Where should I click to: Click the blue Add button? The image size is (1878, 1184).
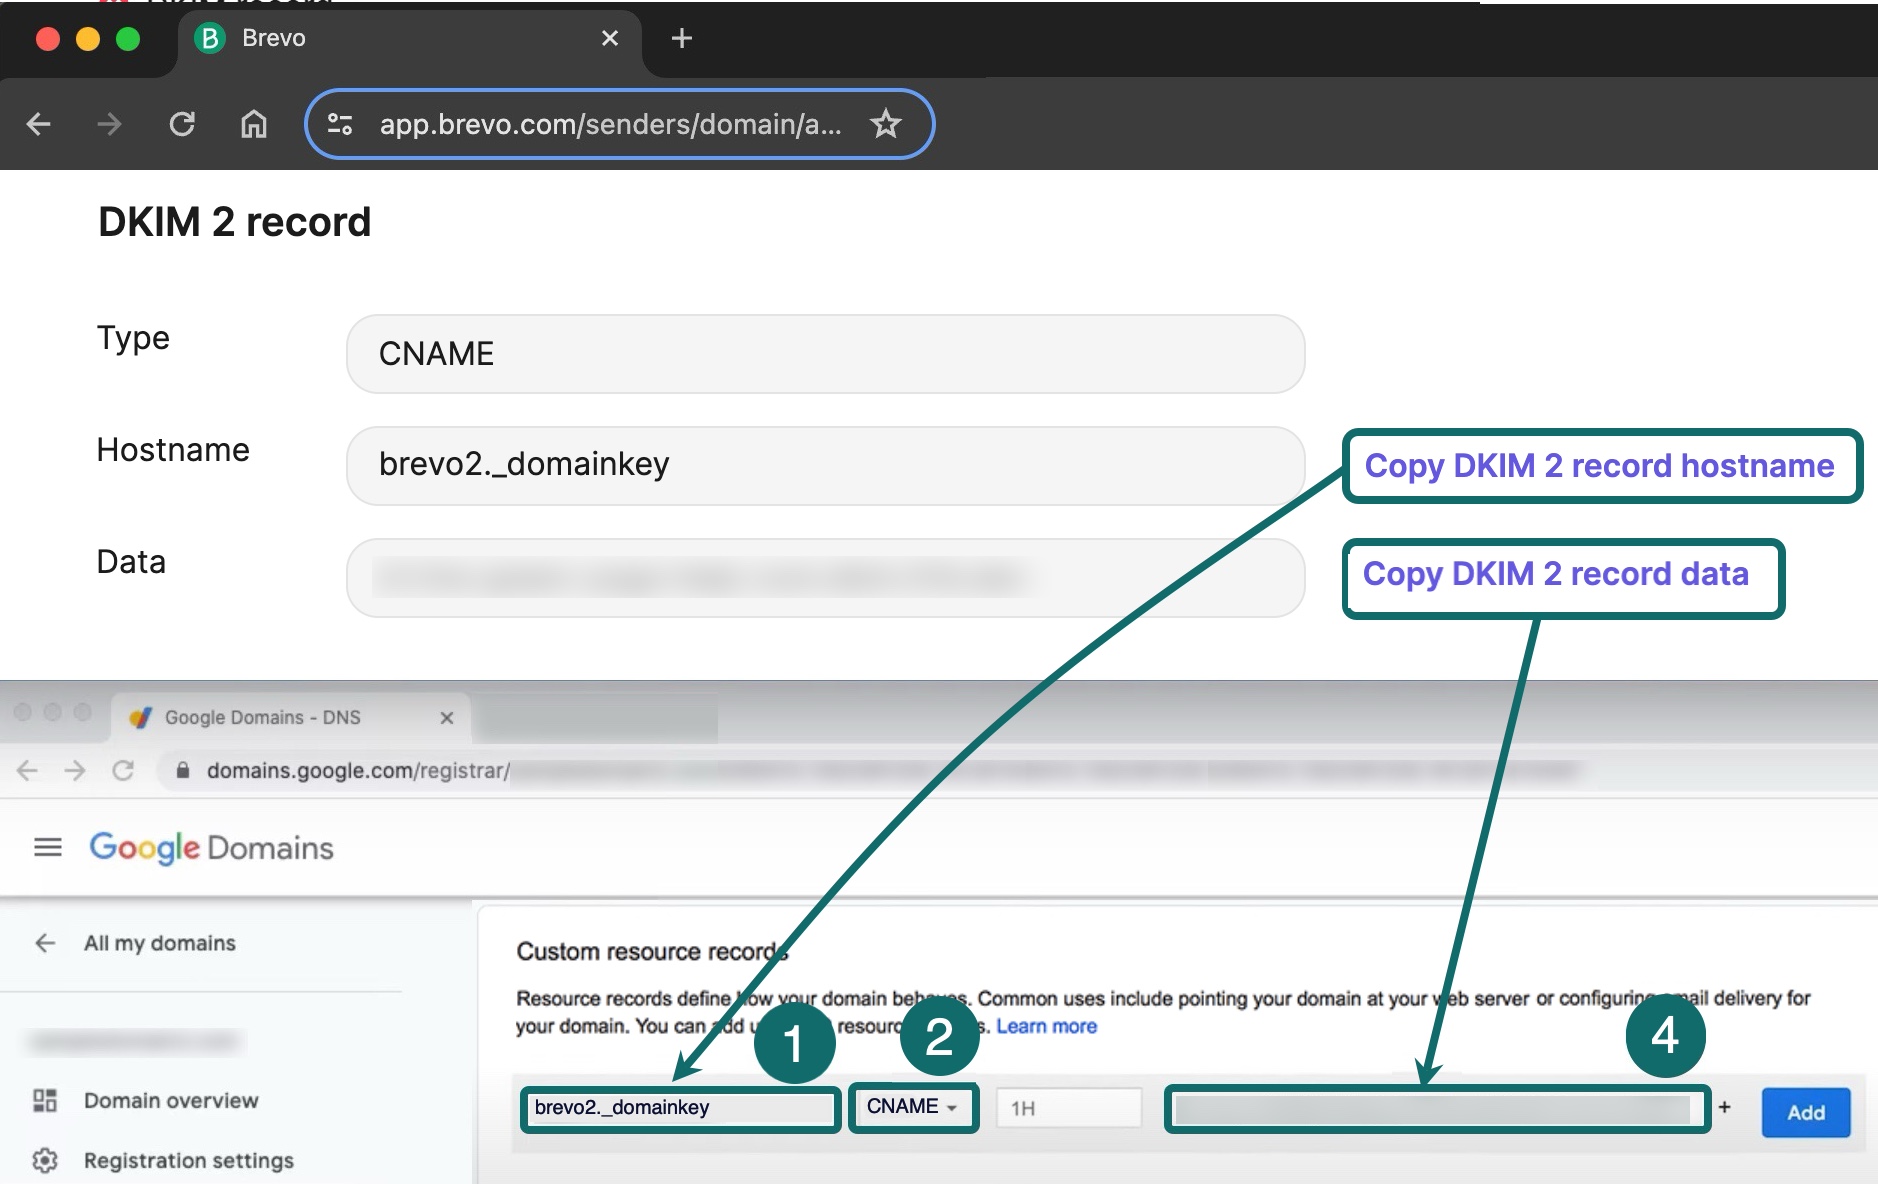[1806, 1112]
